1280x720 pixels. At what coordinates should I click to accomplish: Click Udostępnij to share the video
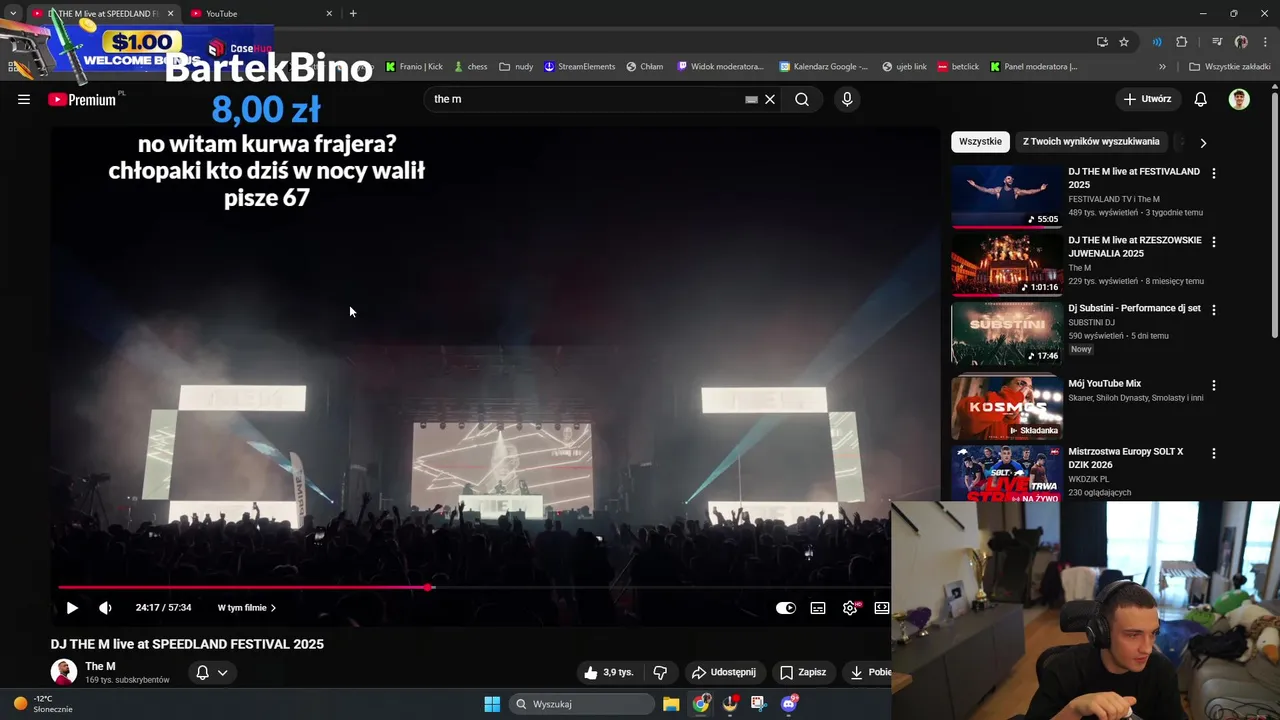click(723, 673)
